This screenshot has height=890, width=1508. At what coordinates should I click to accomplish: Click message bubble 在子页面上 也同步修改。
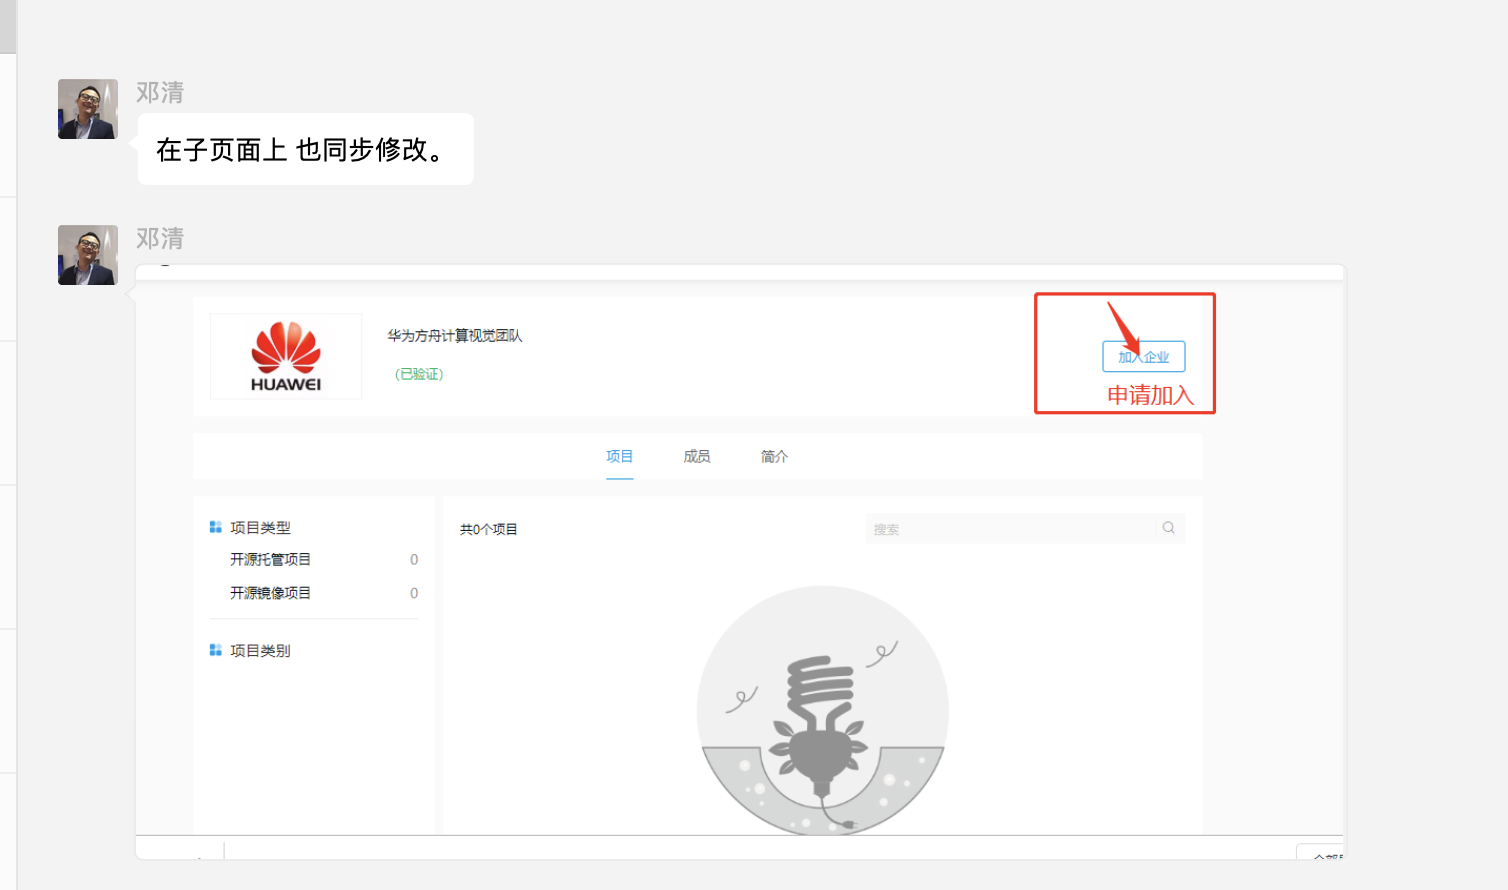pyautogui.click(x=305, y=149)
